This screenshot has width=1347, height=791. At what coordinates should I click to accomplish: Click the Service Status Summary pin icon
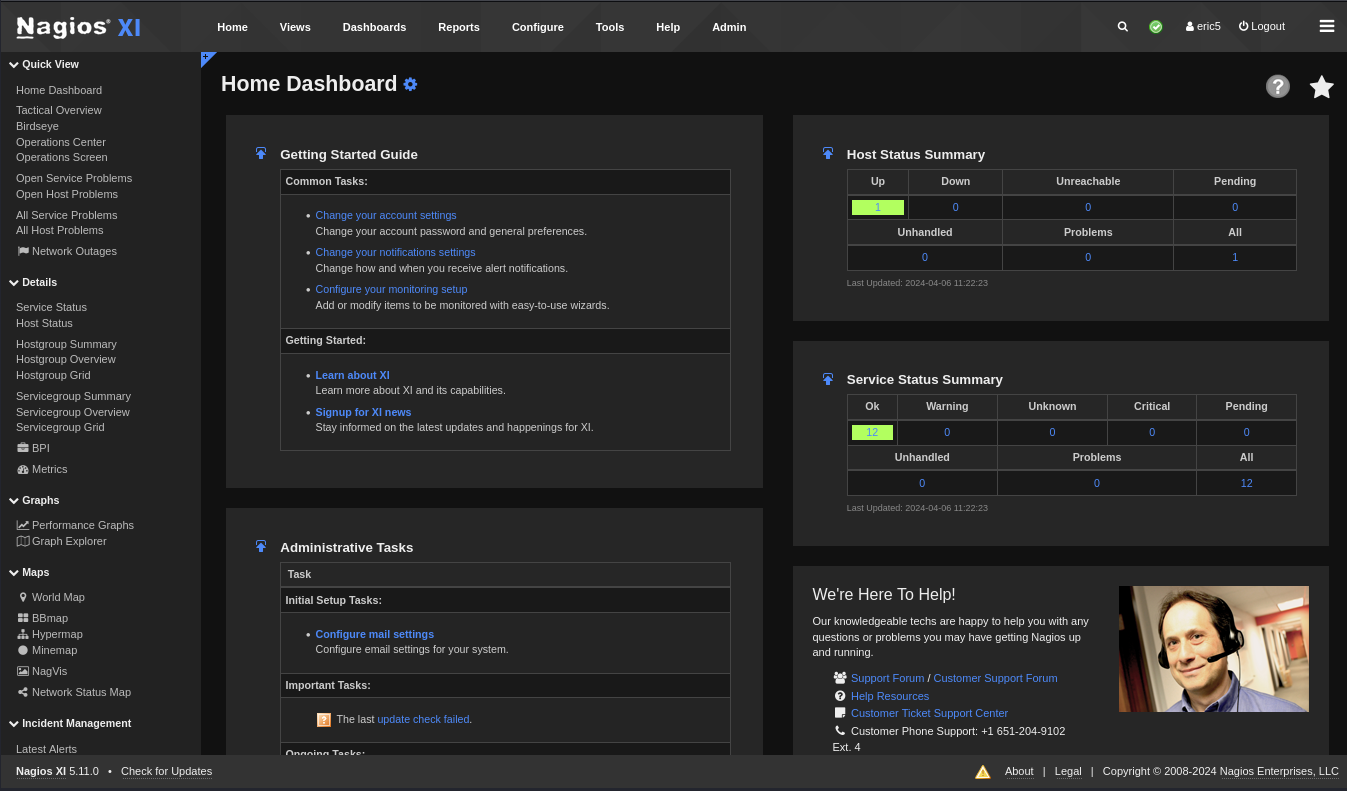[x=828, y=379]
